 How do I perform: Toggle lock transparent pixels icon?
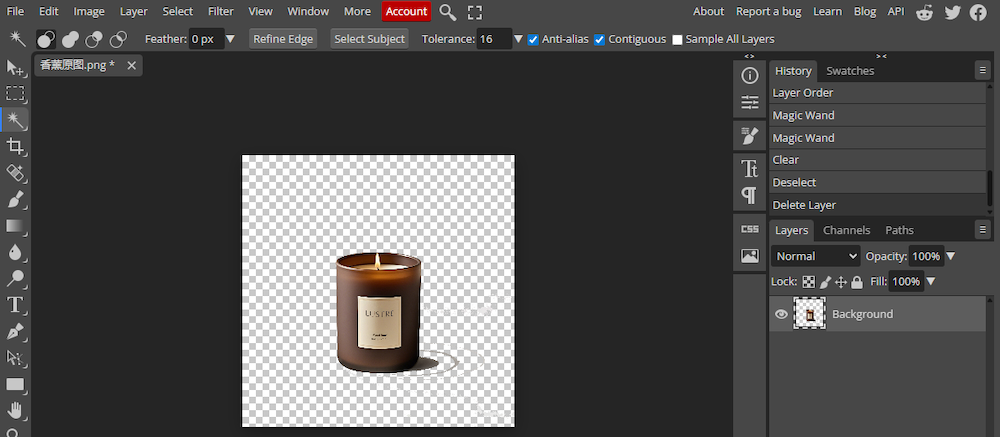pos(809,281)
